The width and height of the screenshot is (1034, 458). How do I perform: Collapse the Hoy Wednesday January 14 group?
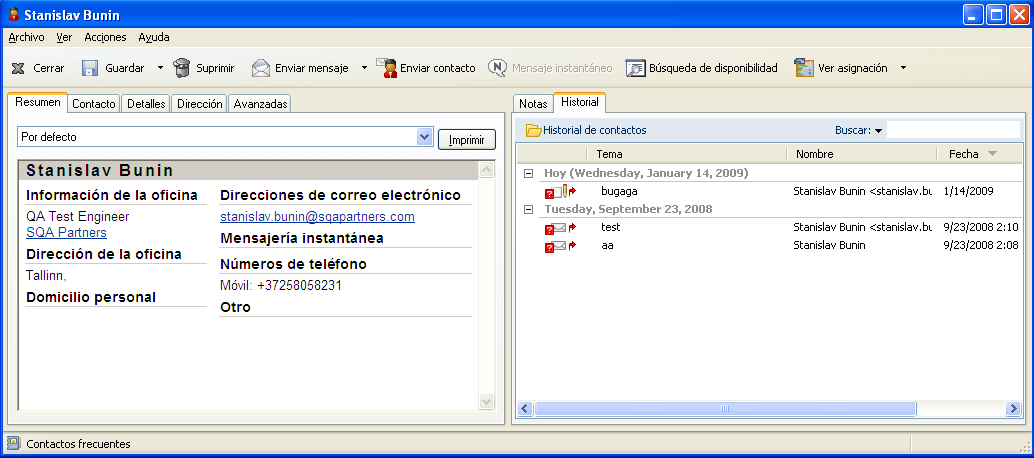[x=528, y=173]
